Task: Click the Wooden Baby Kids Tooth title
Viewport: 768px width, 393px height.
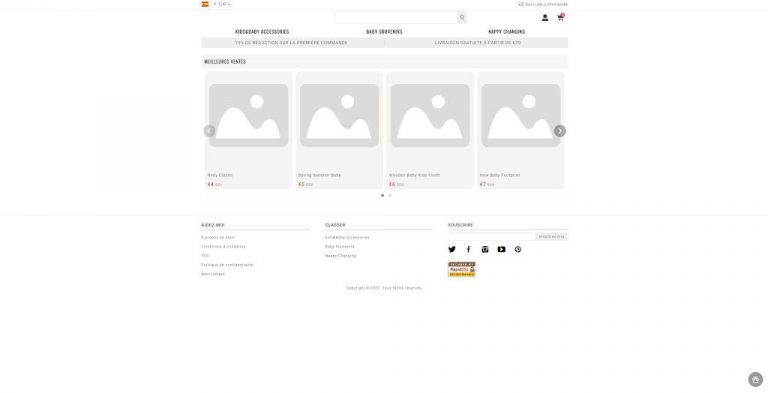Action: click(414, 175)
